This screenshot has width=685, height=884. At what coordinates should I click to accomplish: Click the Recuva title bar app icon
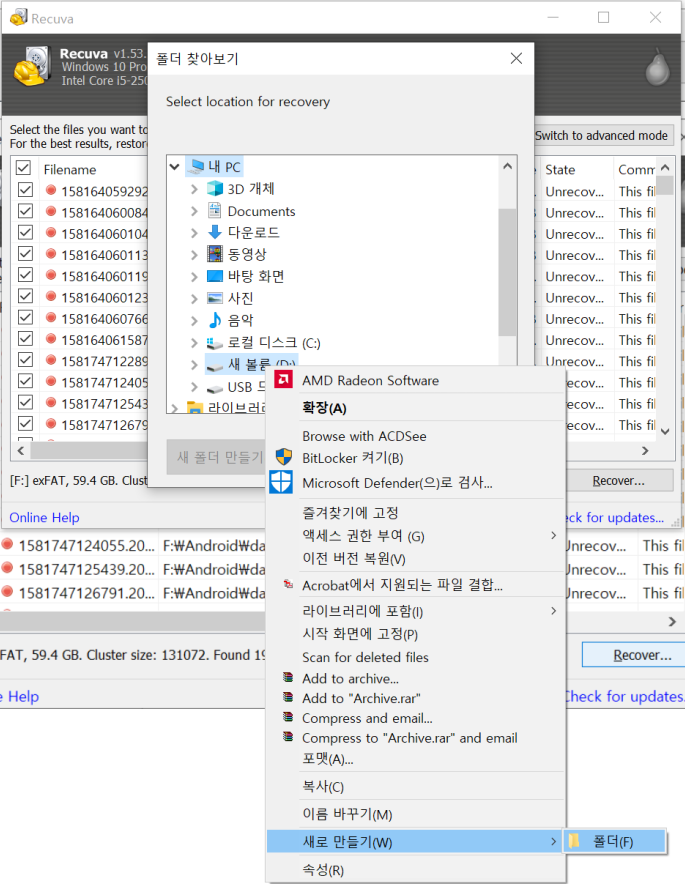18,17
